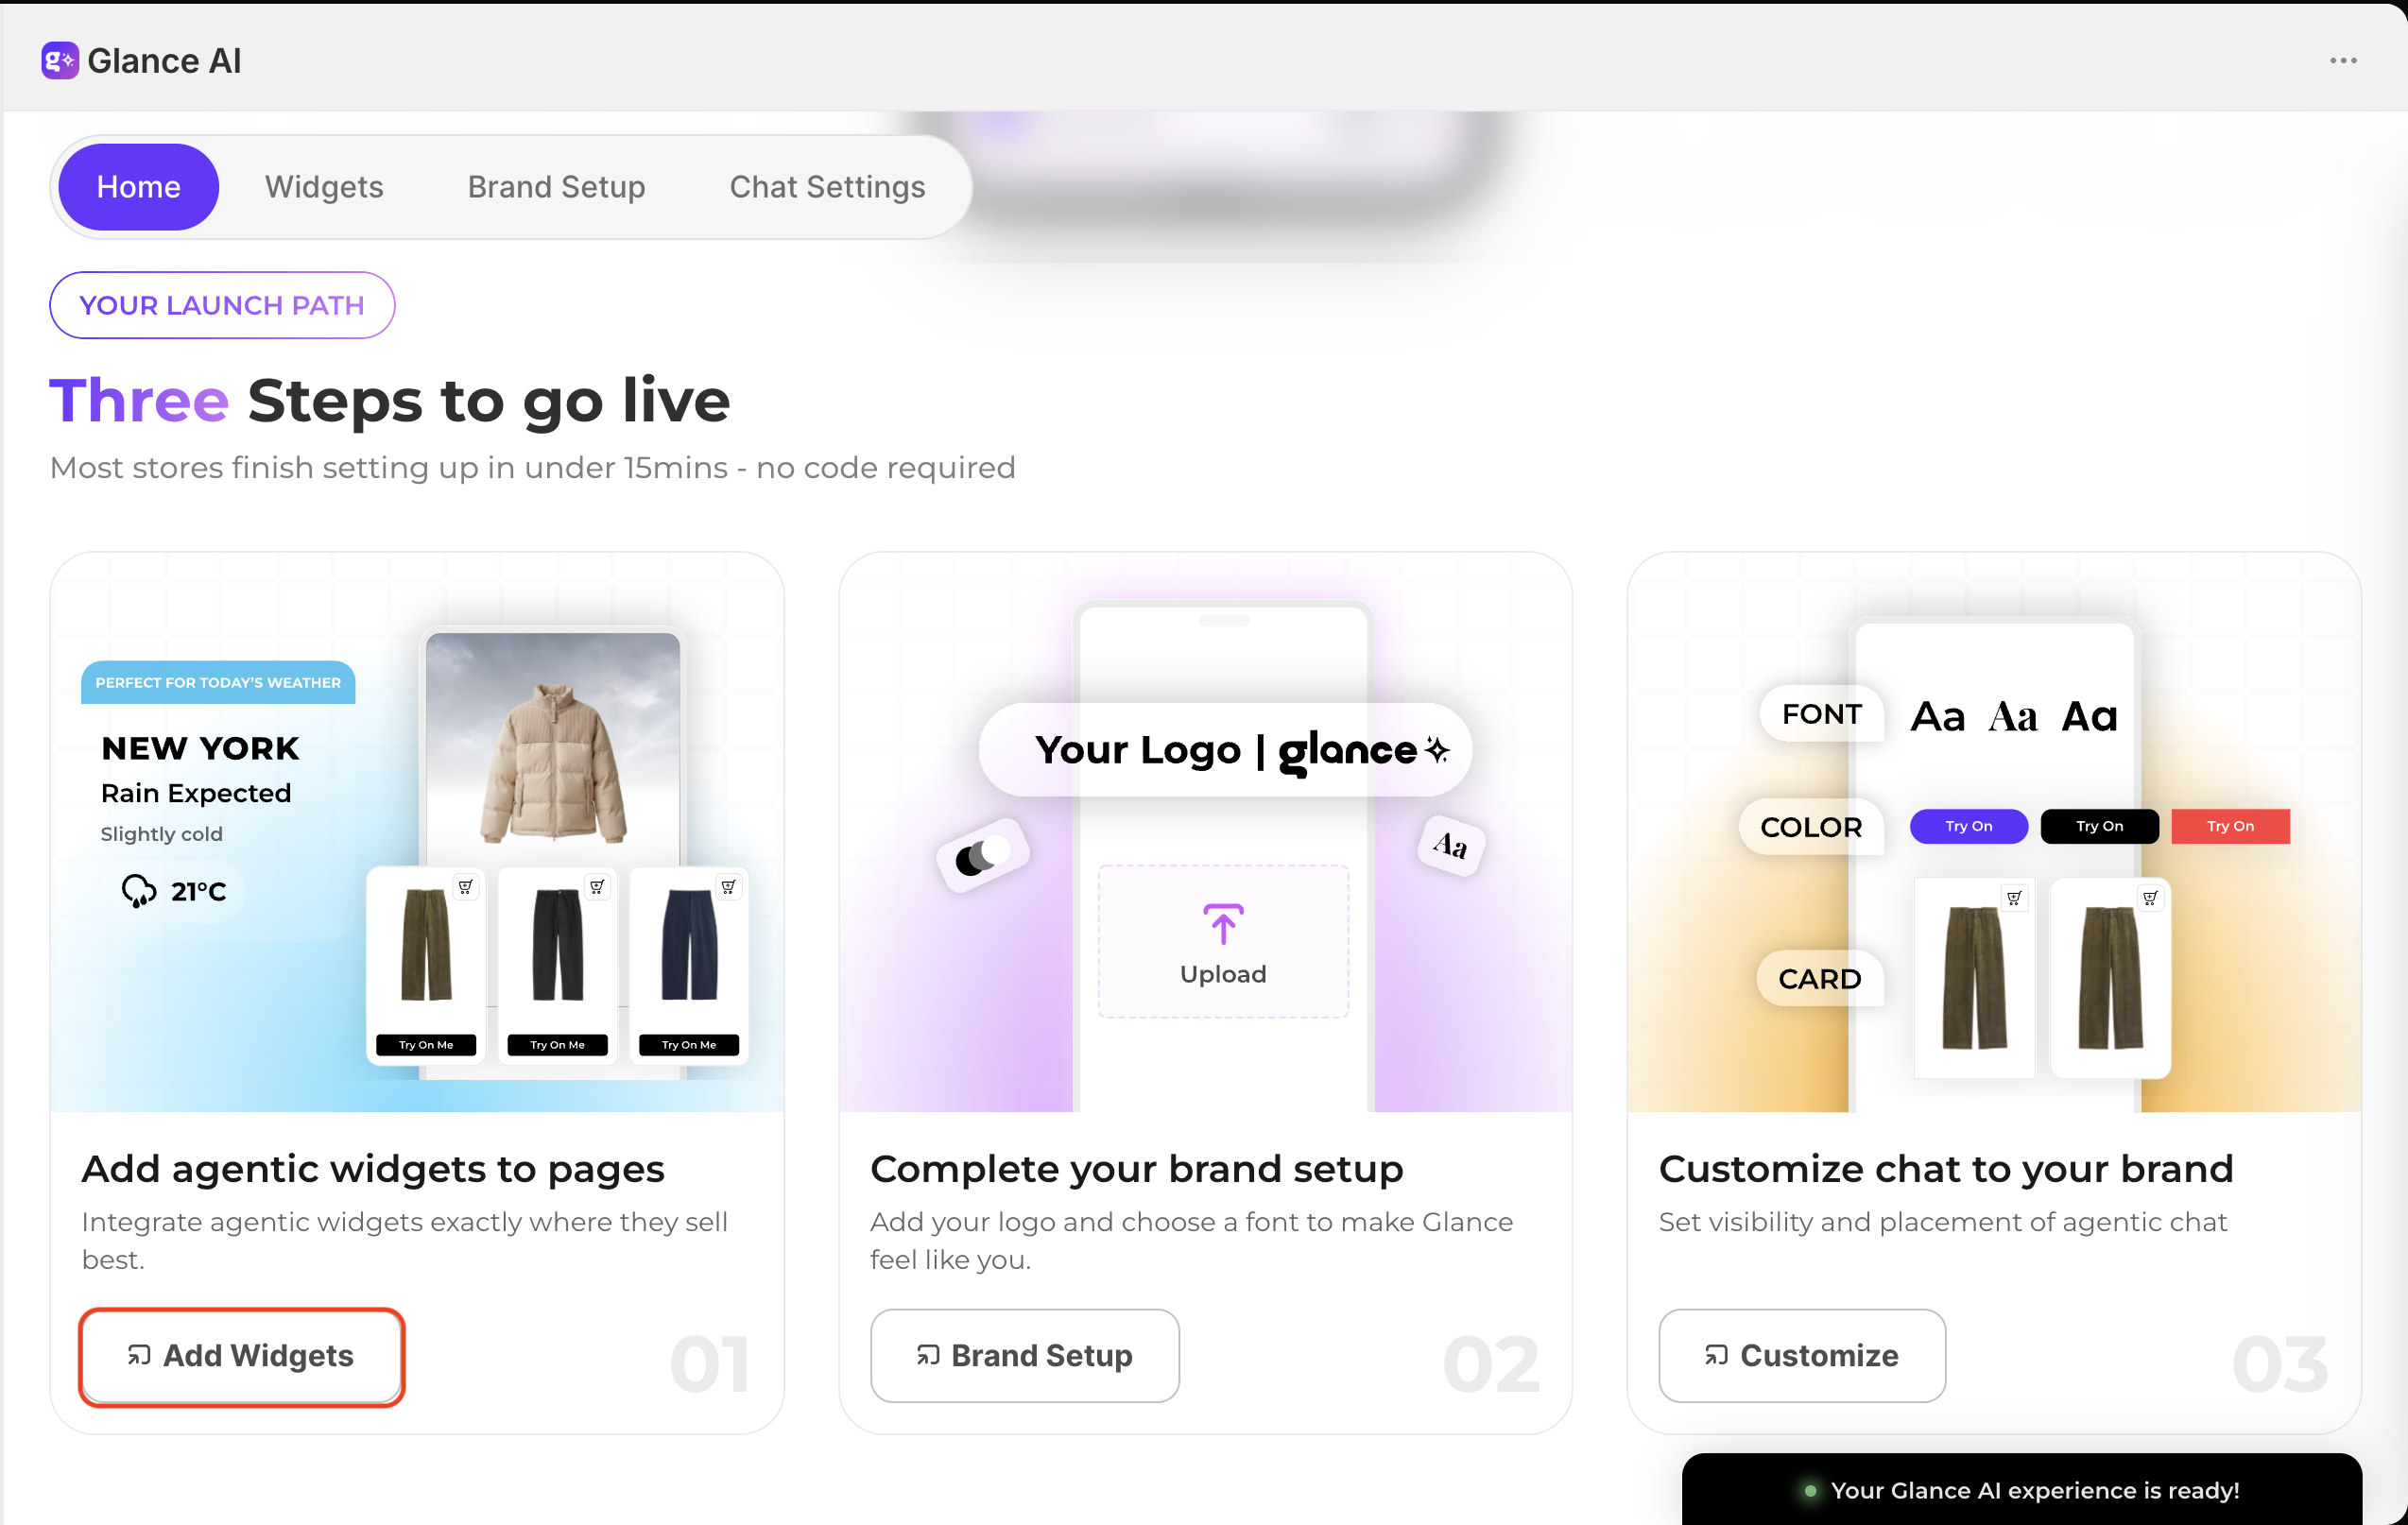Click the Customize button
The width and height of the screenshot is (2408, 1525).
1802,1356
